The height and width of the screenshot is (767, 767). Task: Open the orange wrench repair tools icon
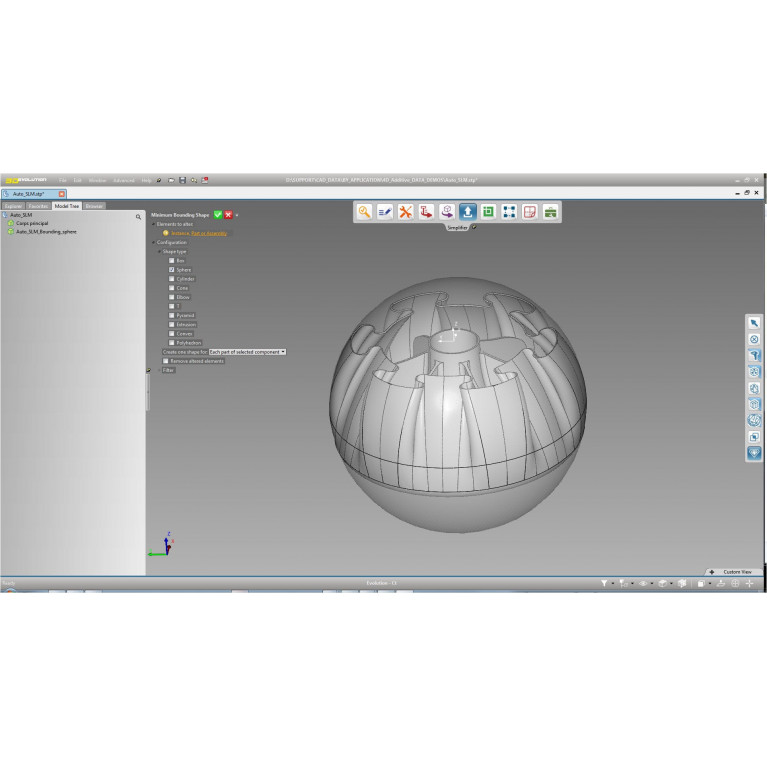click(406, 212)
